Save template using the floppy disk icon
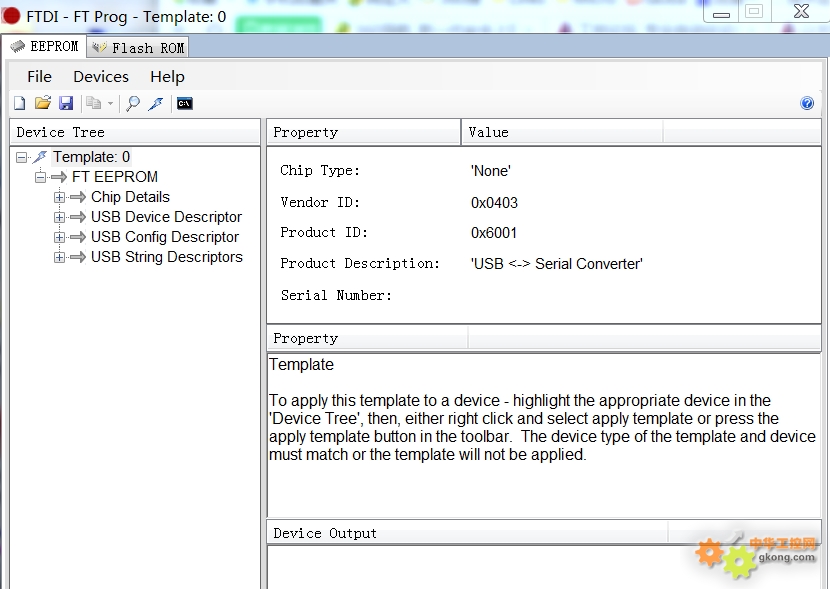Viewport: 830px width, 589px height. (66, 103)
